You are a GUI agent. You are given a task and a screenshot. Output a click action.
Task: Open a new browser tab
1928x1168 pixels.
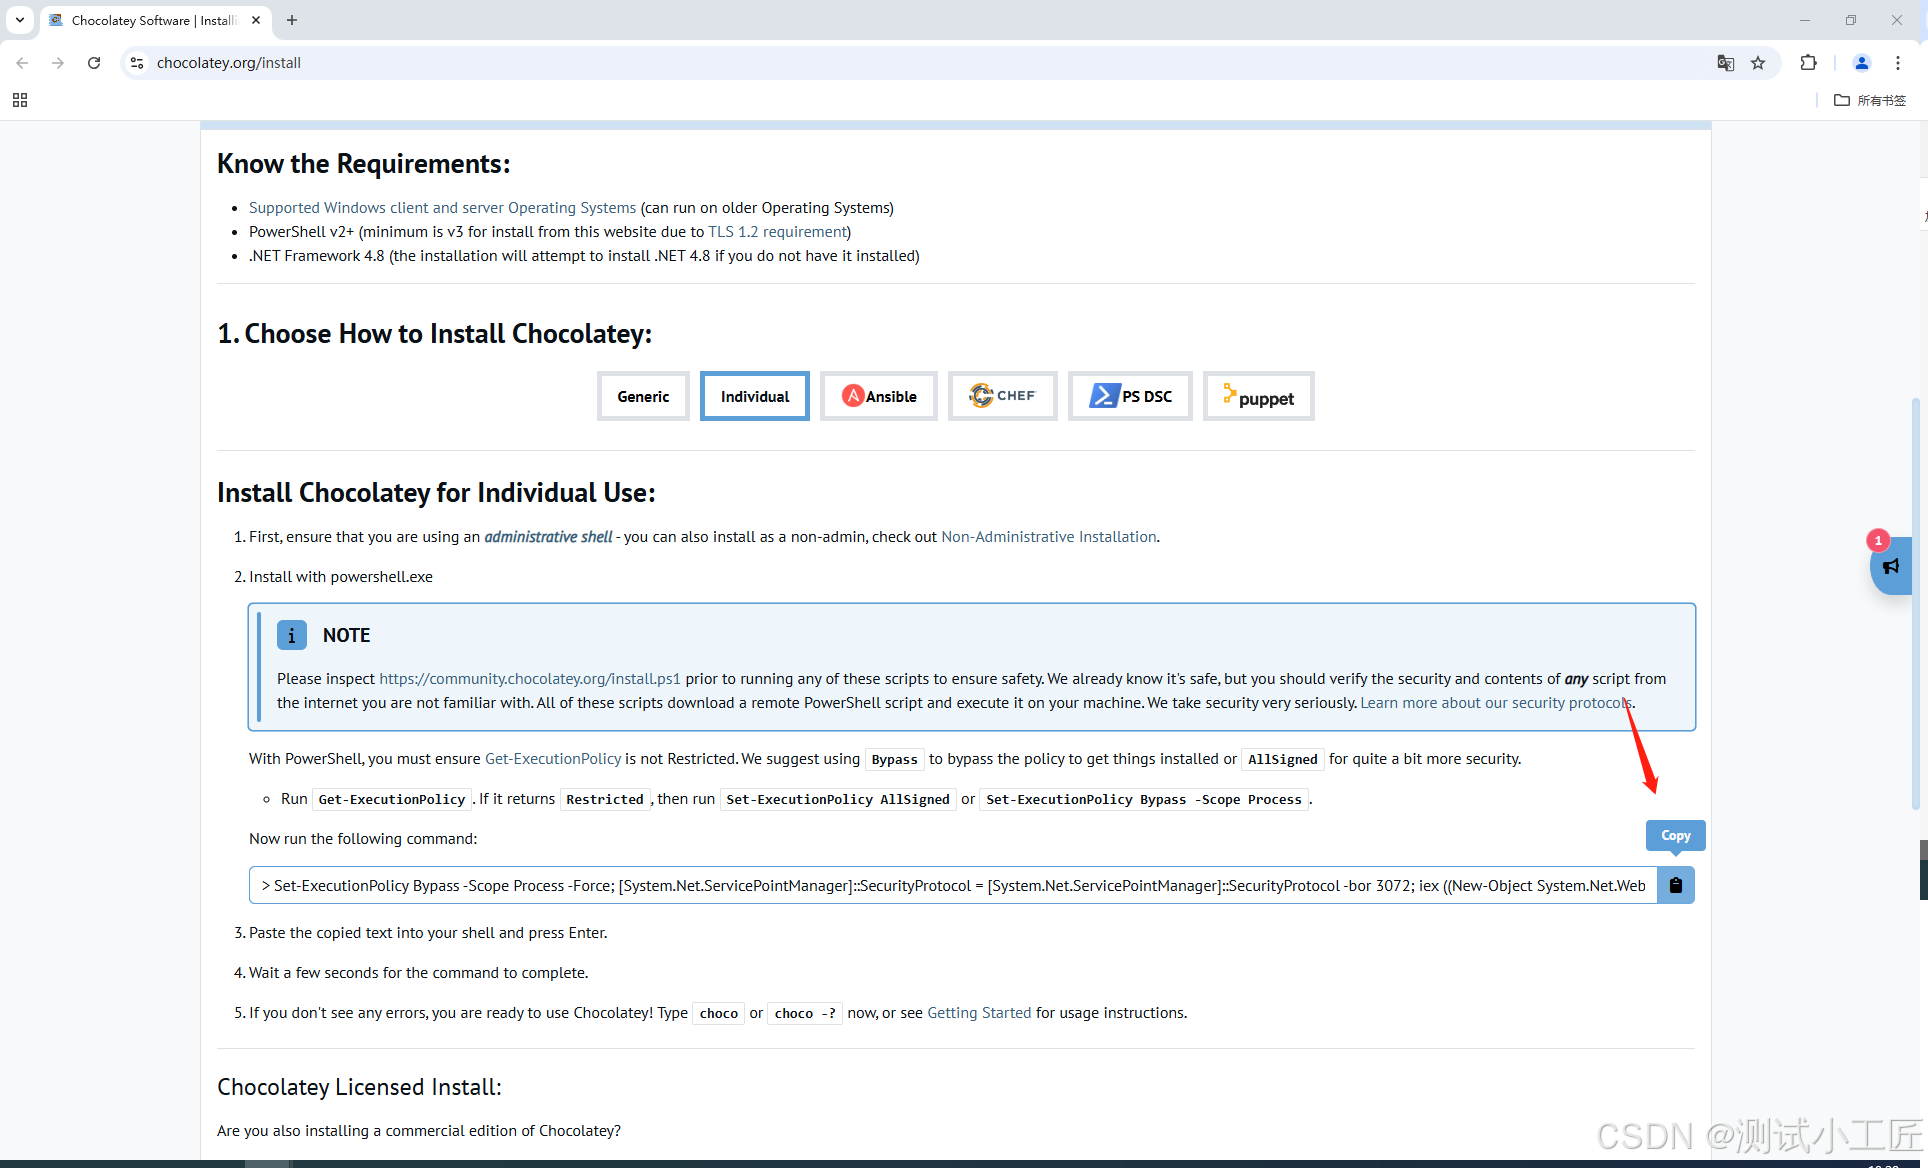(292, 20)
